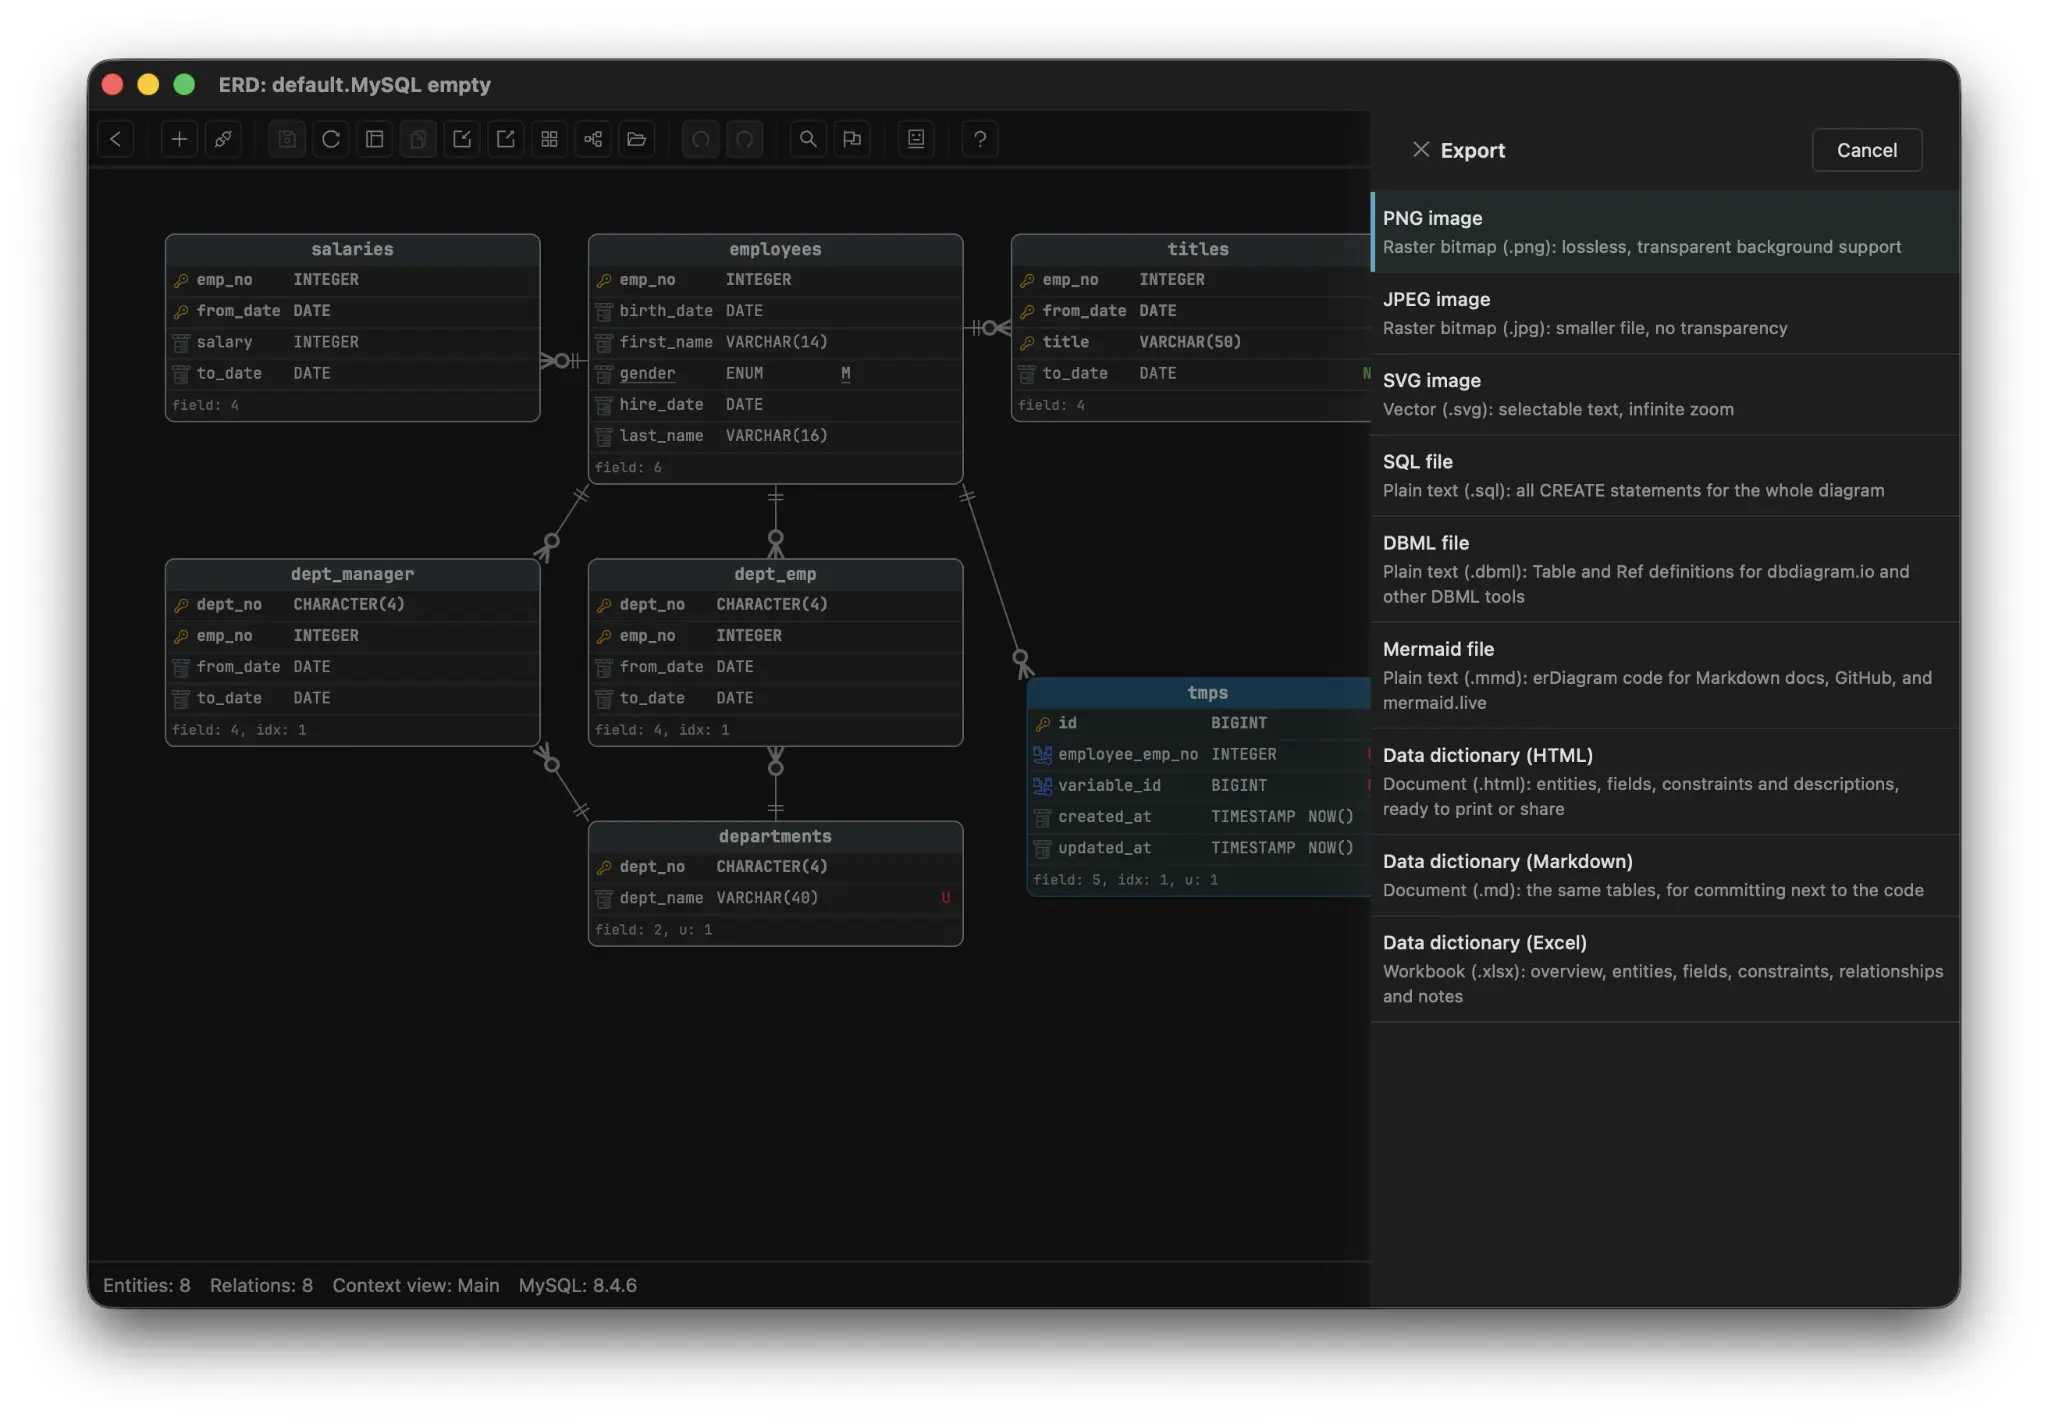Click MySQL: 8.4.6 status entry

pyautogui.click(x=577, y=1285)
